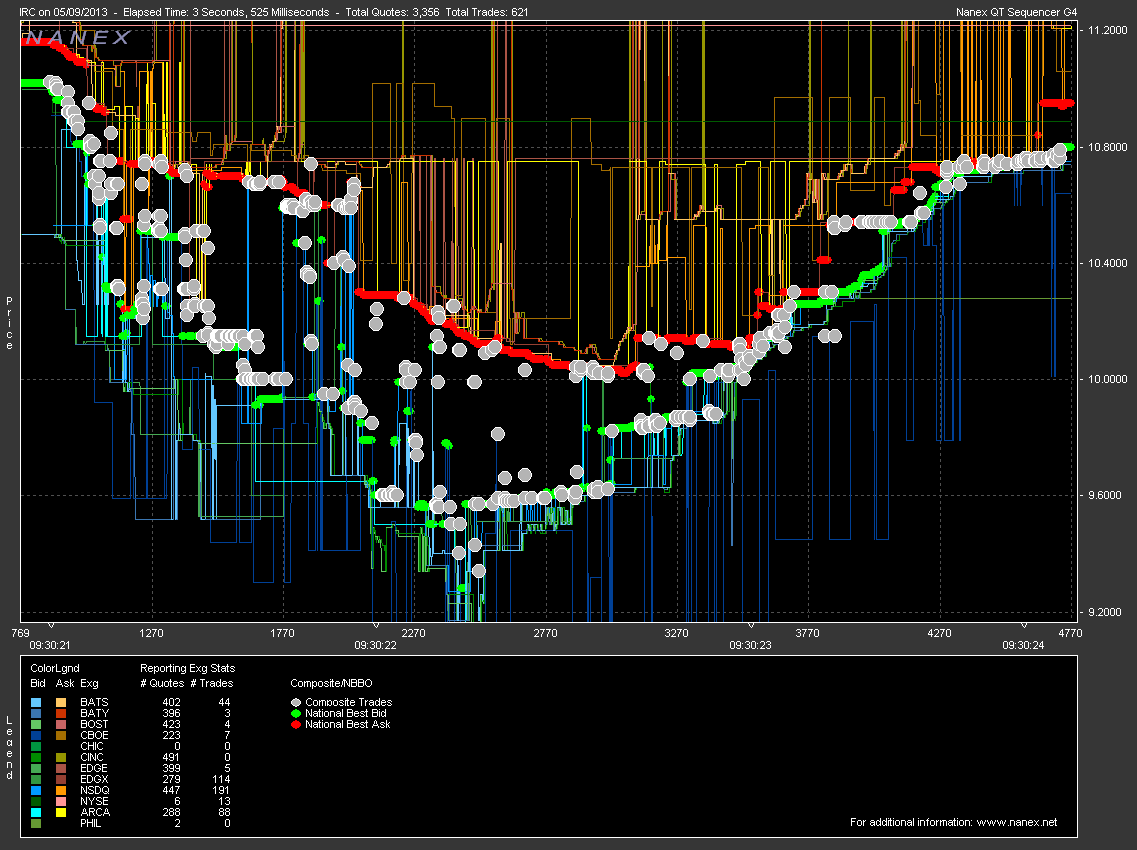Click the 09:30:21 time marker
Image resolution: width=1137 pixels, height=850 pixels.
pyautogui.click(x=50, y=644)
